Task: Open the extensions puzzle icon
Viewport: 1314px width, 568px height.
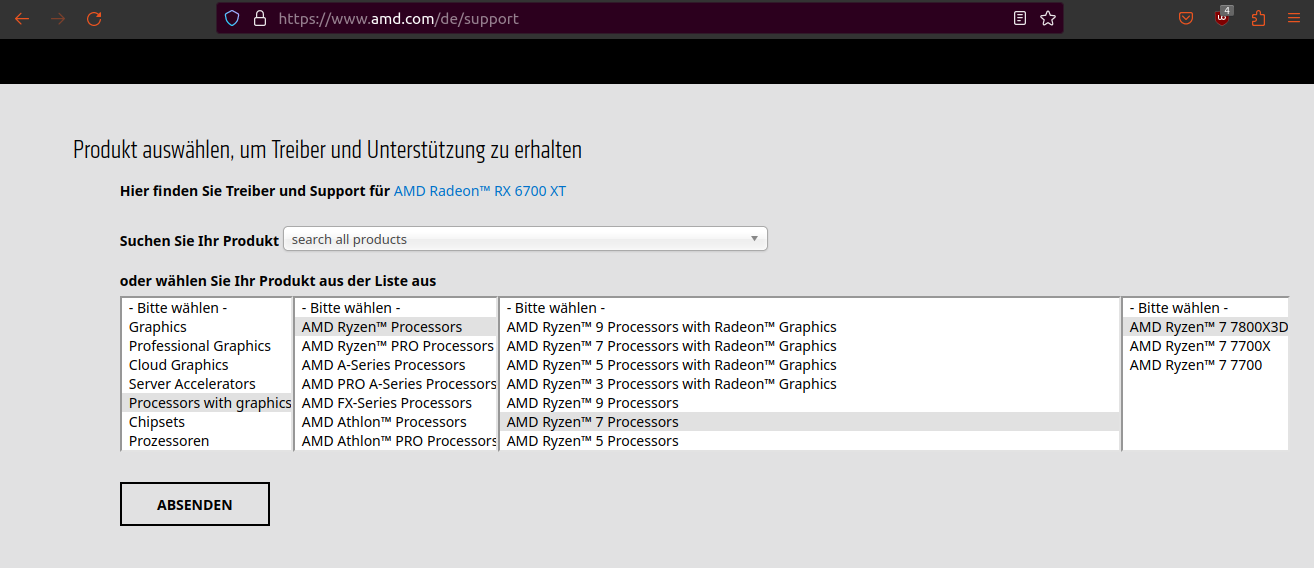Action: pyautogui.click(x=1258, y=18)
